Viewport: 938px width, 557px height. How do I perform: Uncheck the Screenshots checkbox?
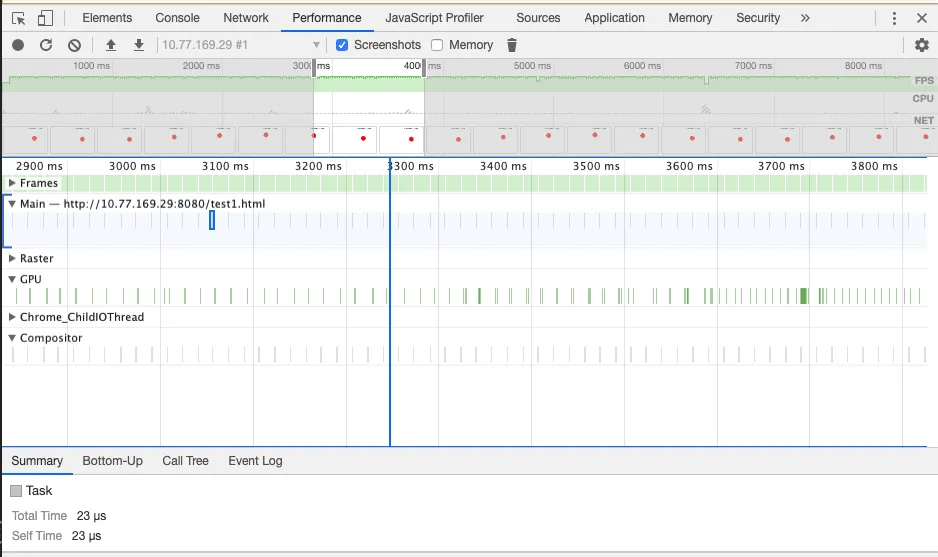[342, 45]
